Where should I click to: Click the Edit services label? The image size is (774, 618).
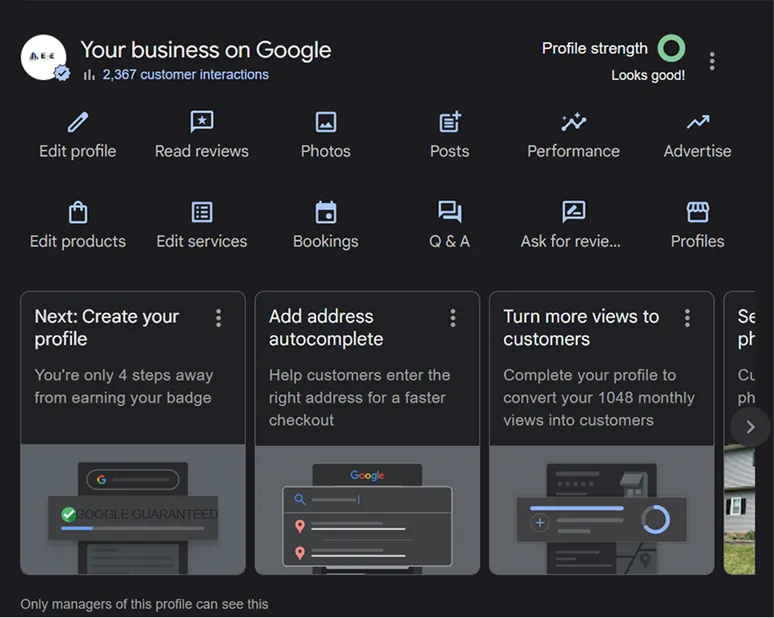point(202,241)
